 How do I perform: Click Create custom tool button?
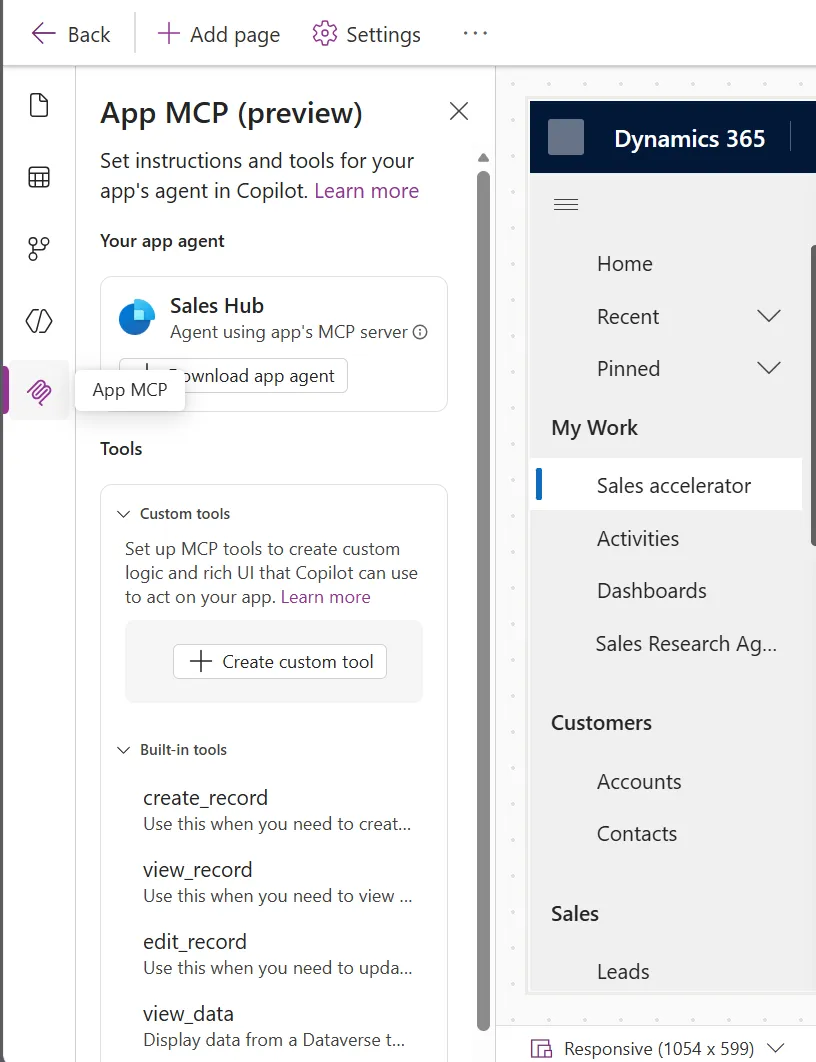coord(280,662)
